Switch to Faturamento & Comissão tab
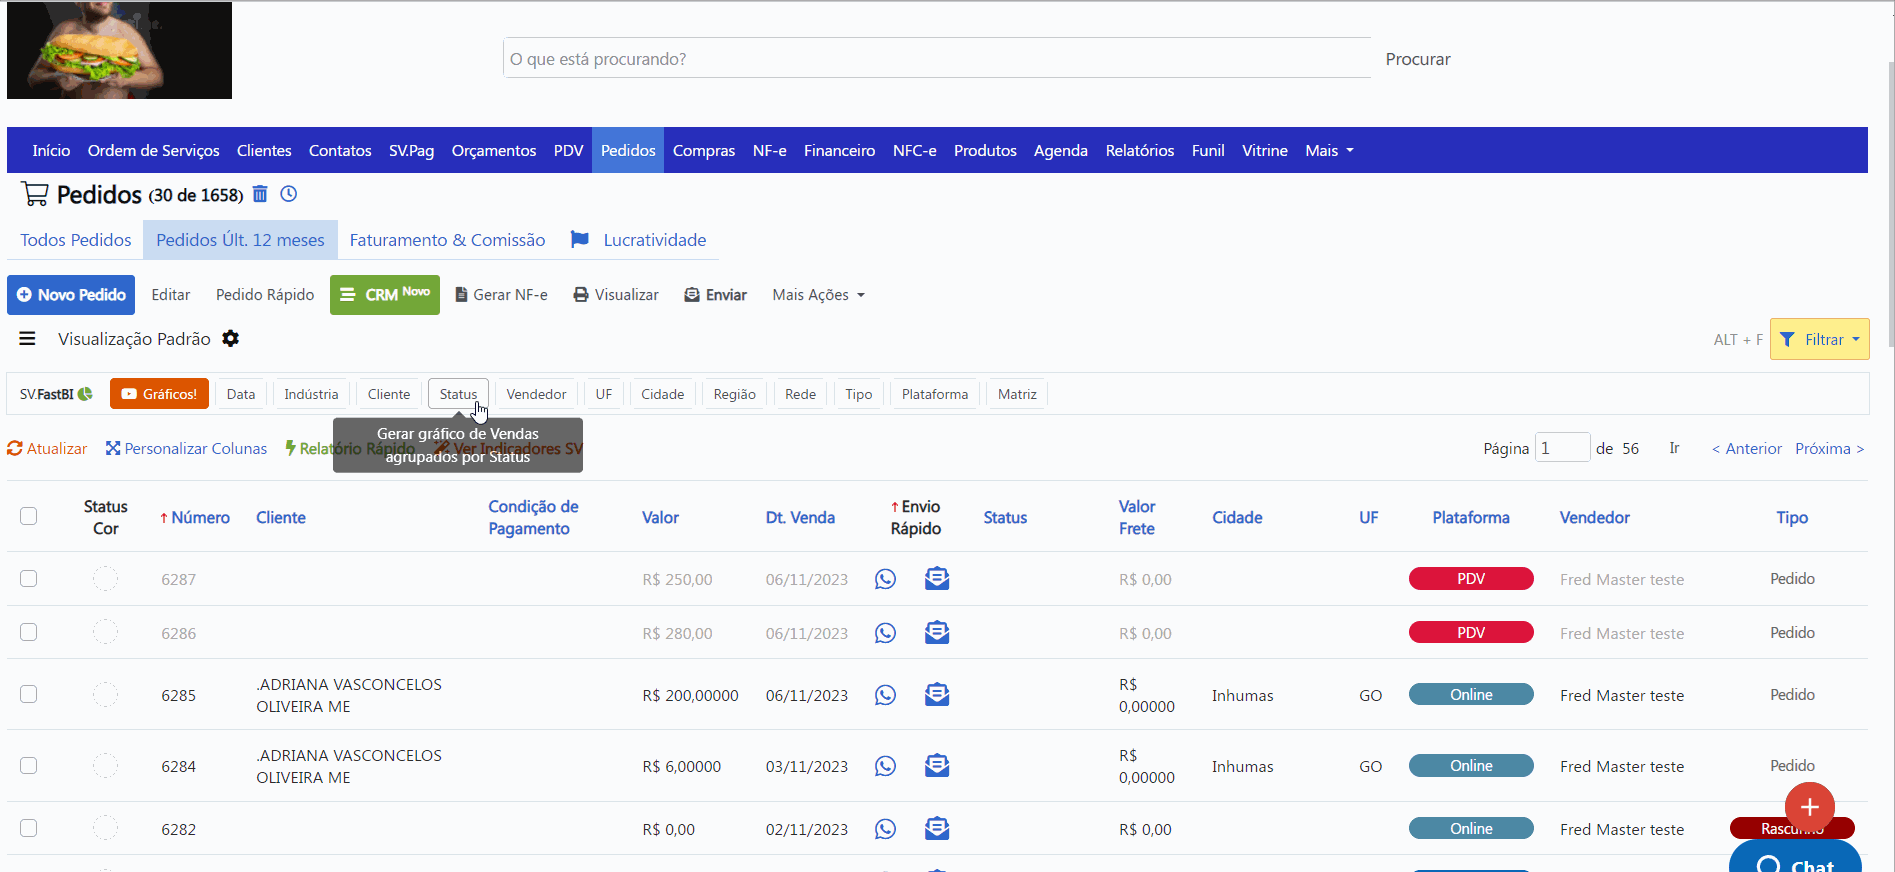The image size is (1895, 872). coord(447,240)
